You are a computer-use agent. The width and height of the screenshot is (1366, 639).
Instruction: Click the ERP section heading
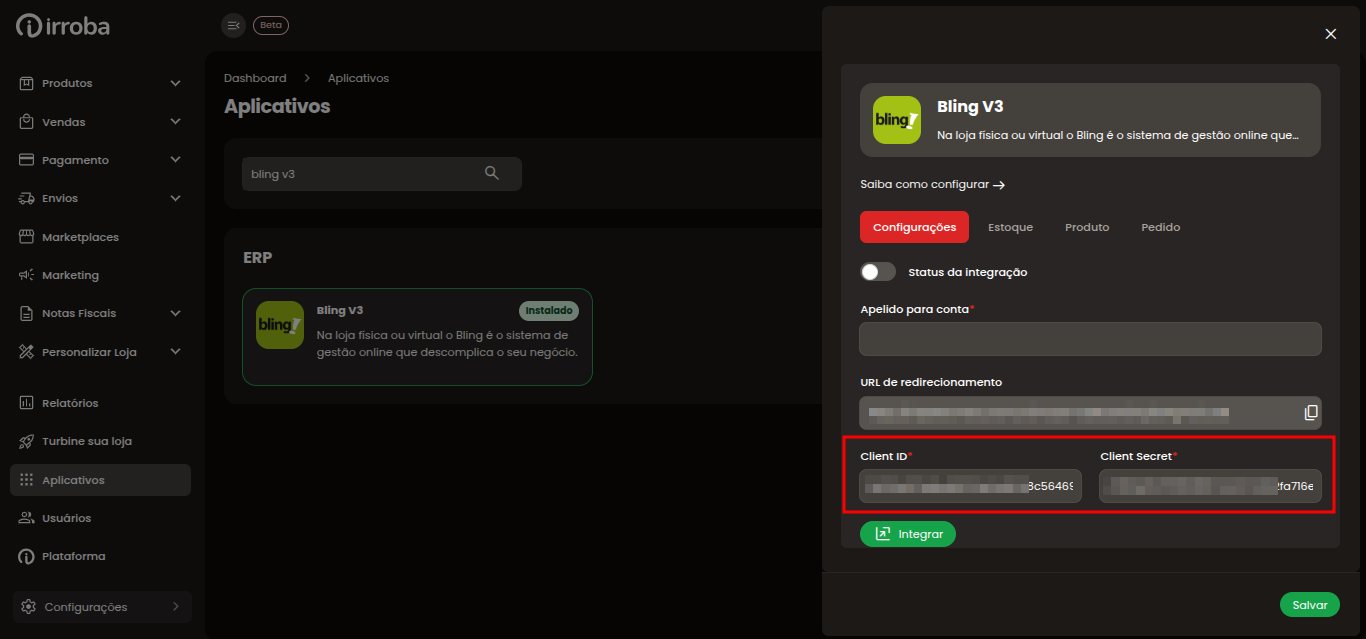(x=258, y=257)
